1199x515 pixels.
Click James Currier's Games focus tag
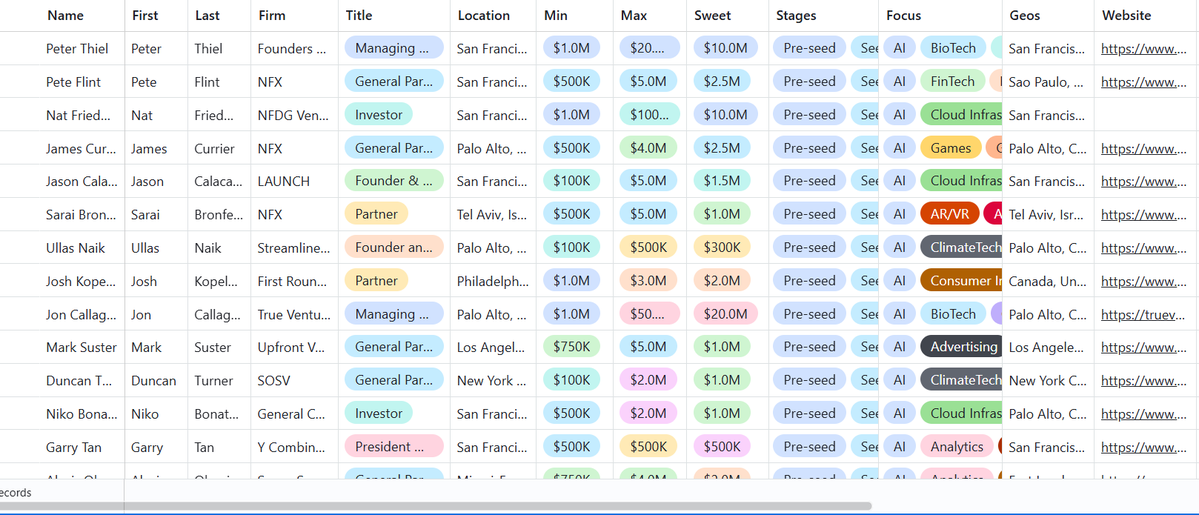point(950,148)
